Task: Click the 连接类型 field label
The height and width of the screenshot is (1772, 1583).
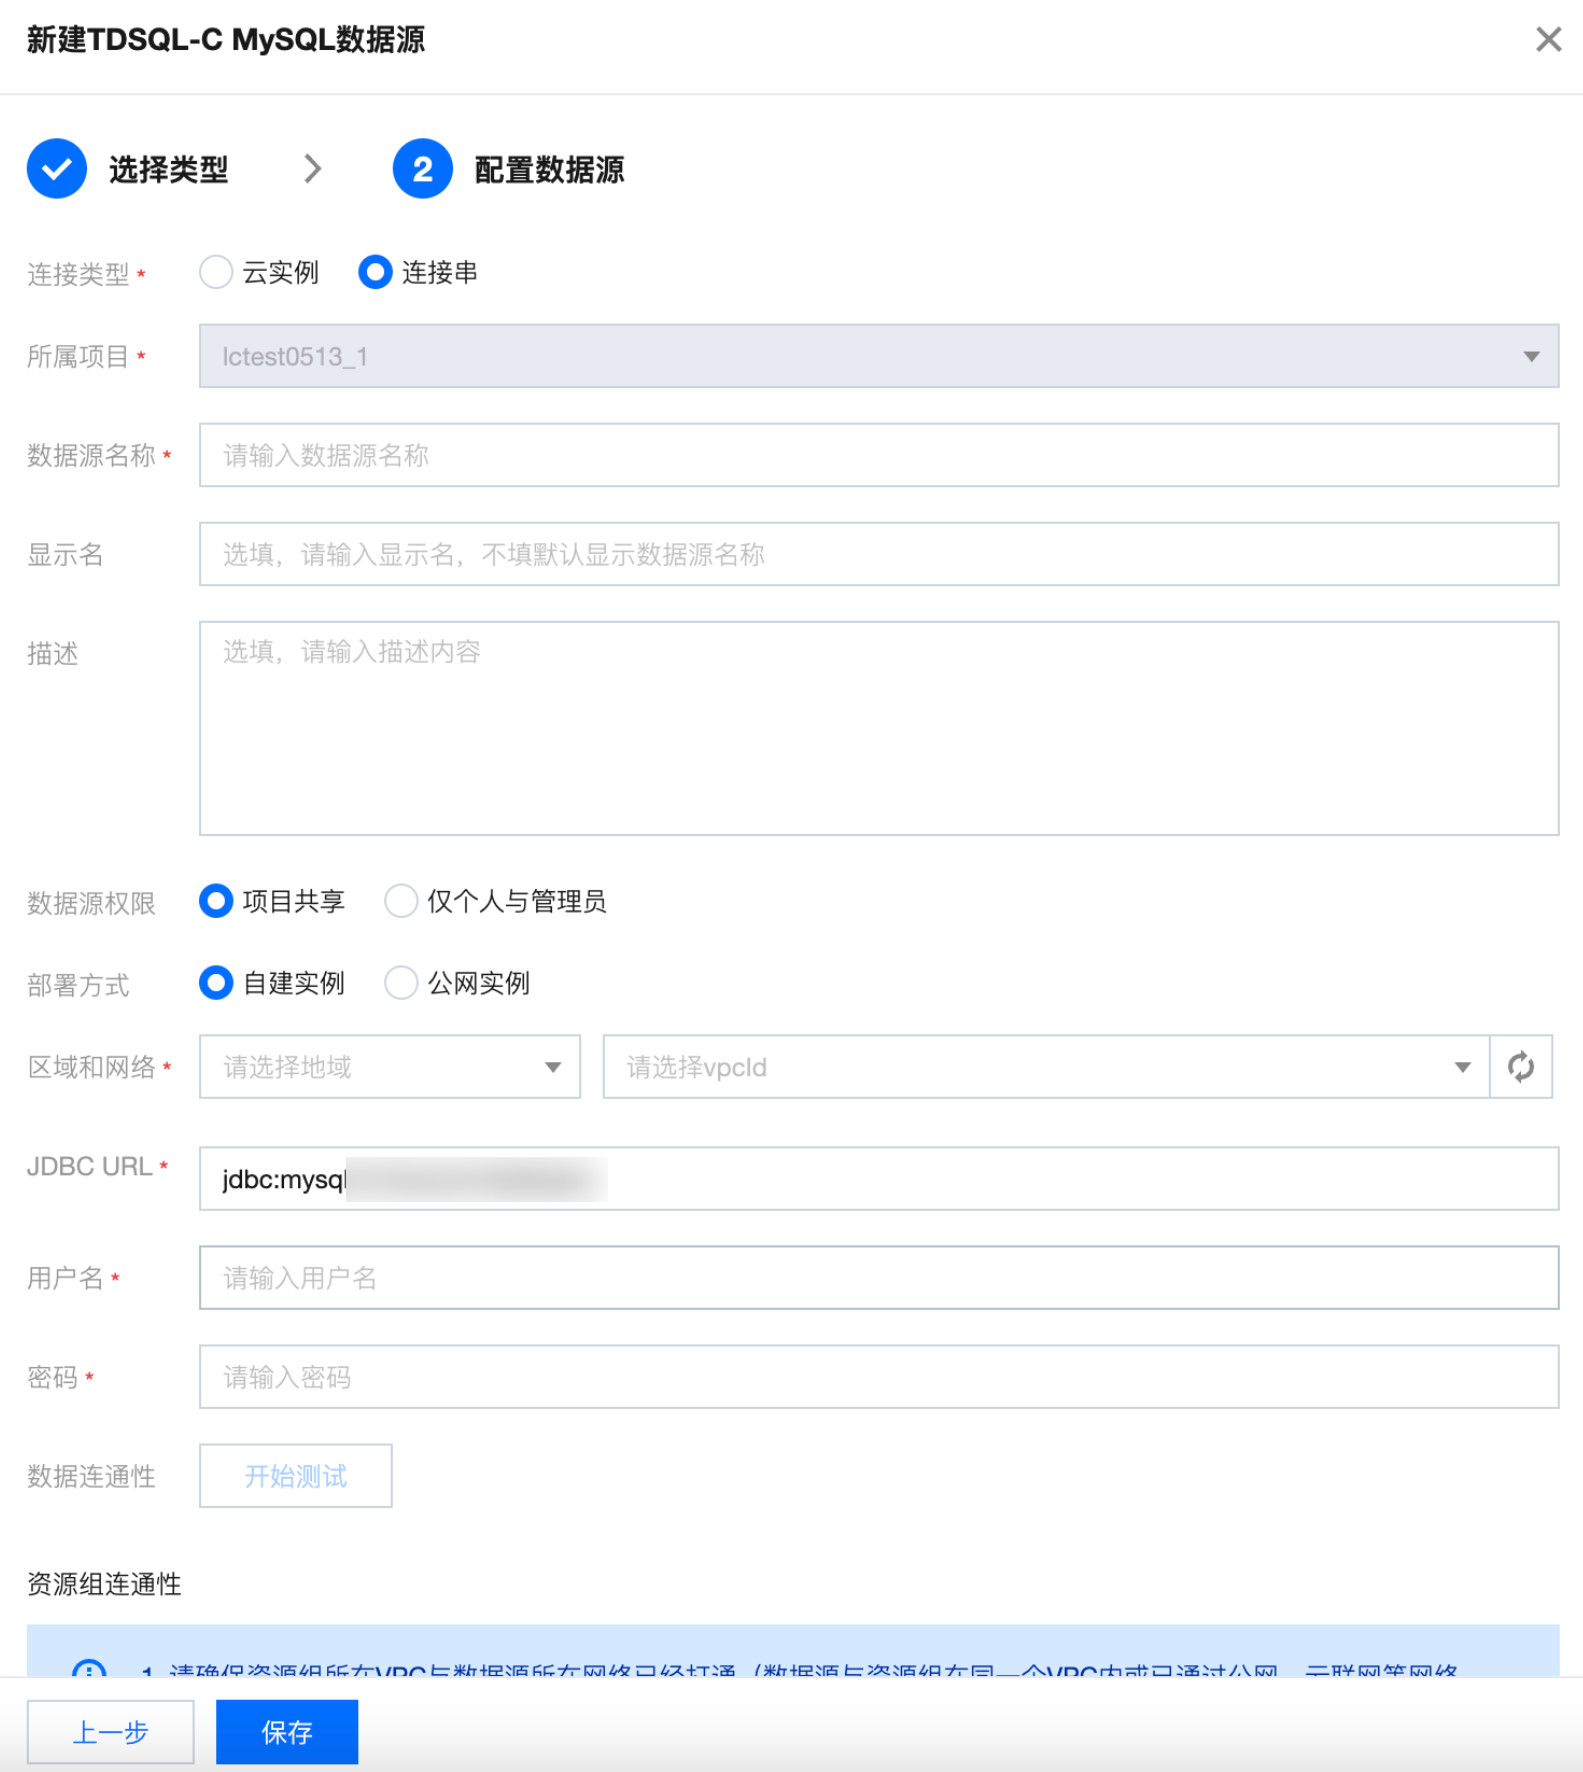Action: 78,274
